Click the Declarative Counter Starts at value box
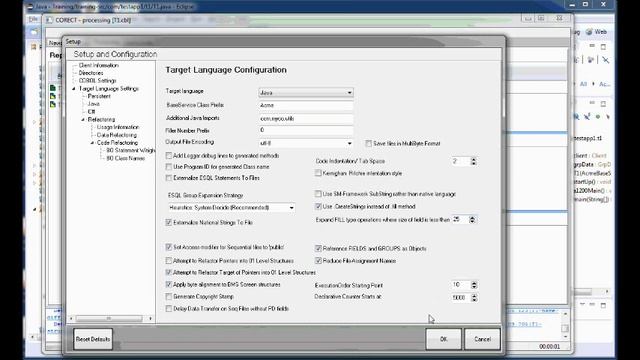The width and height of the screenshot is (640, 360). (461, 298)
